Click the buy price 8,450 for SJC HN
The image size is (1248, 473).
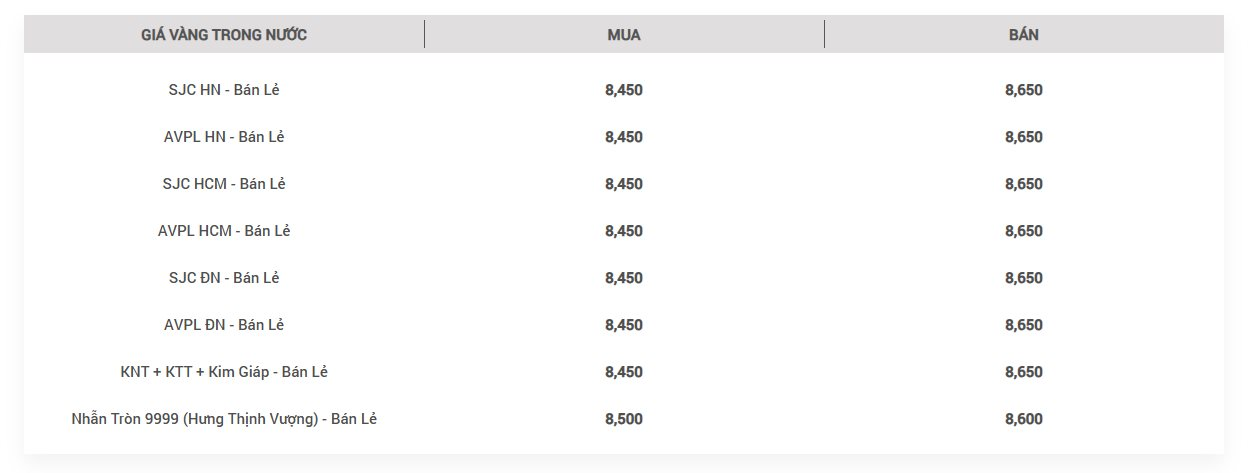[x=624, y=90]
